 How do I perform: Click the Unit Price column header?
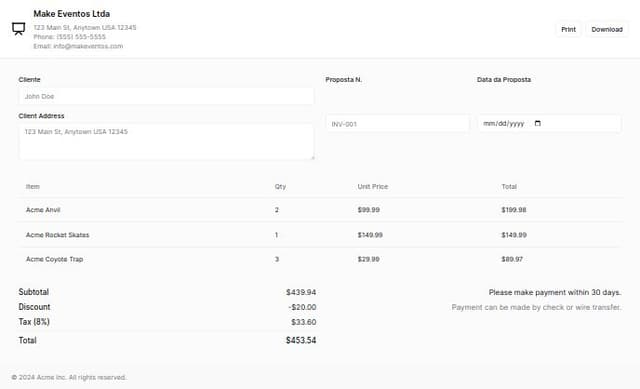click(373, 187)
